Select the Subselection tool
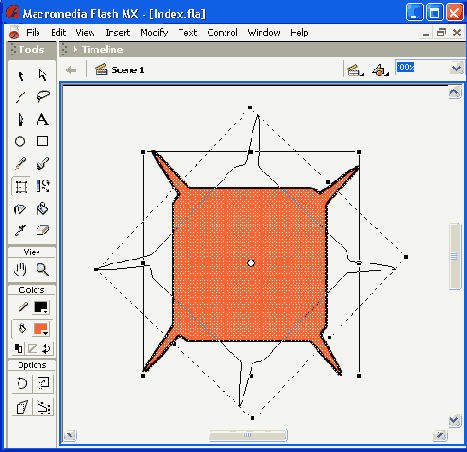This screenshot has width=467, height=452. click(42, 76)
